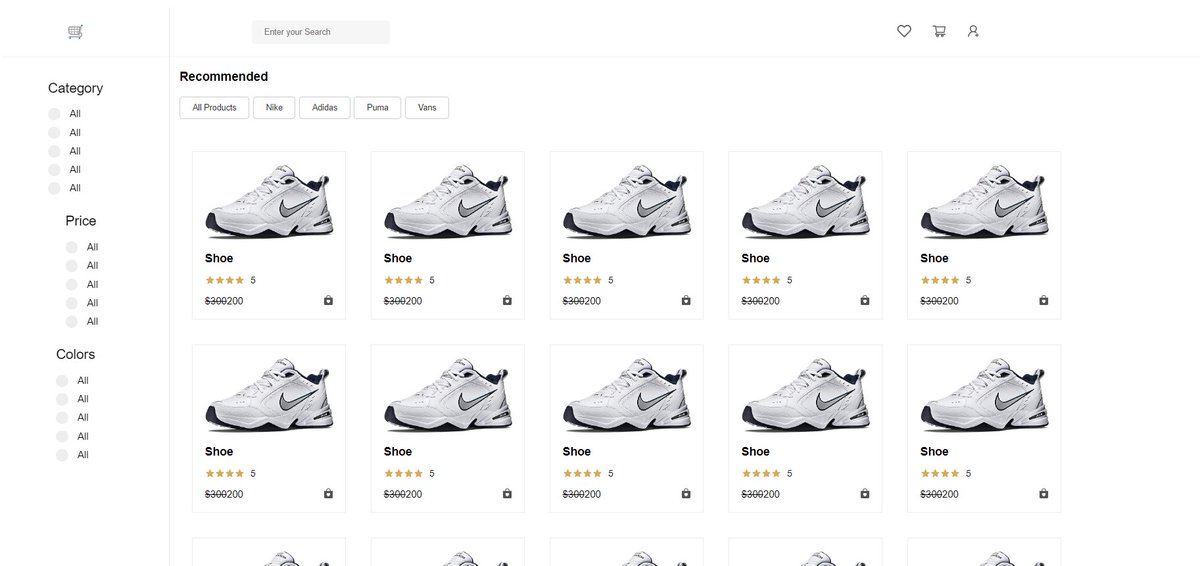This screenshot has height=566, width=1200.
Task: Click the bag icon on top row's third card
Action: [686, 300]
